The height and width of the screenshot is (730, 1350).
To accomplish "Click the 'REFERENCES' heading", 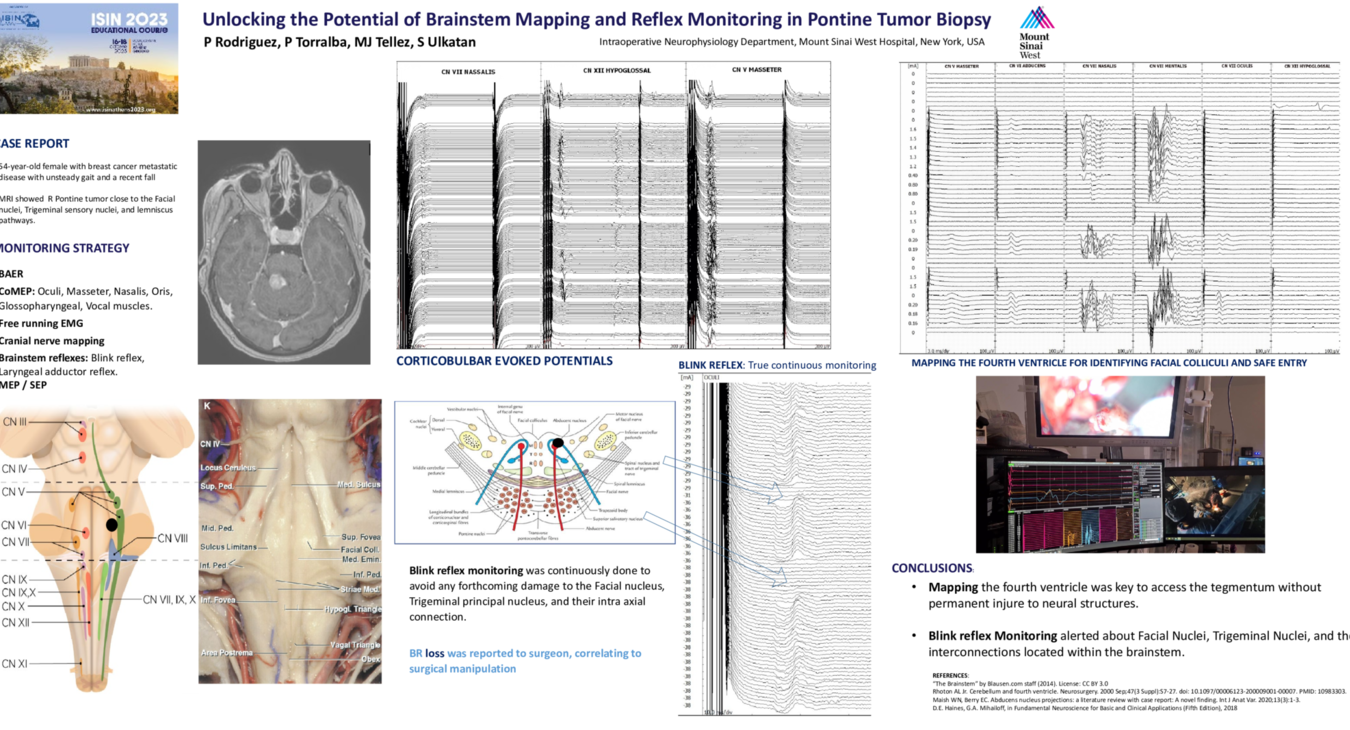I will point(950,676).
